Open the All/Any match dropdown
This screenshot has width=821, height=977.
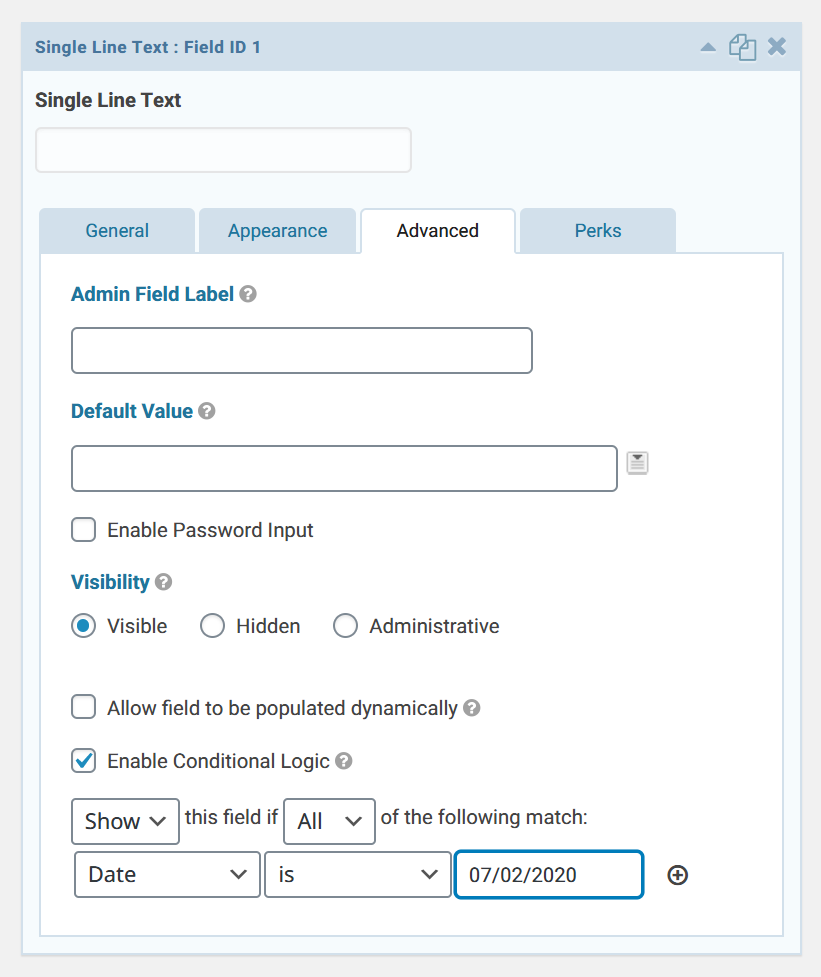(x=330, y=821)
